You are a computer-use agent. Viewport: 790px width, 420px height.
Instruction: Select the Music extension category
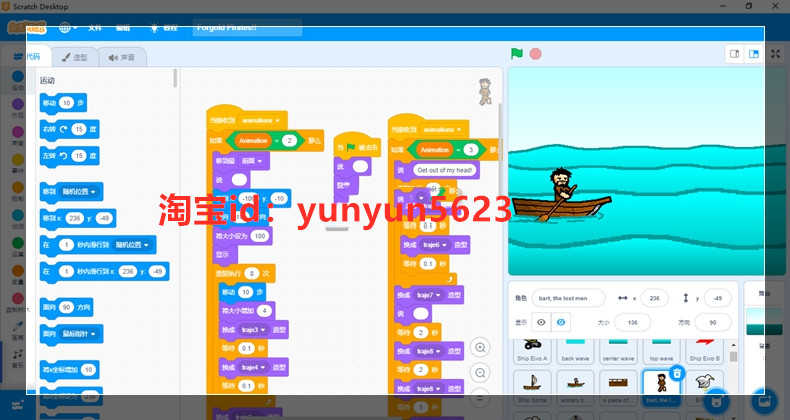(18, 357)
